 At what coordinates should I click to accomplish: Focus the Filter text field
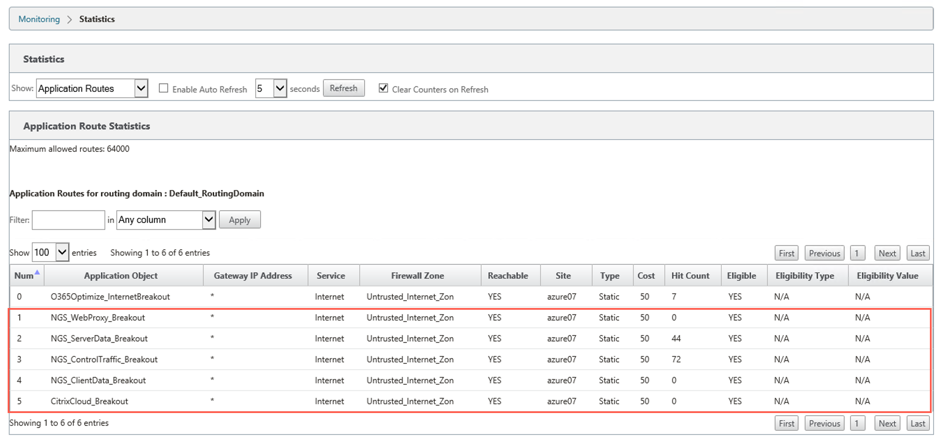point(68,220)
